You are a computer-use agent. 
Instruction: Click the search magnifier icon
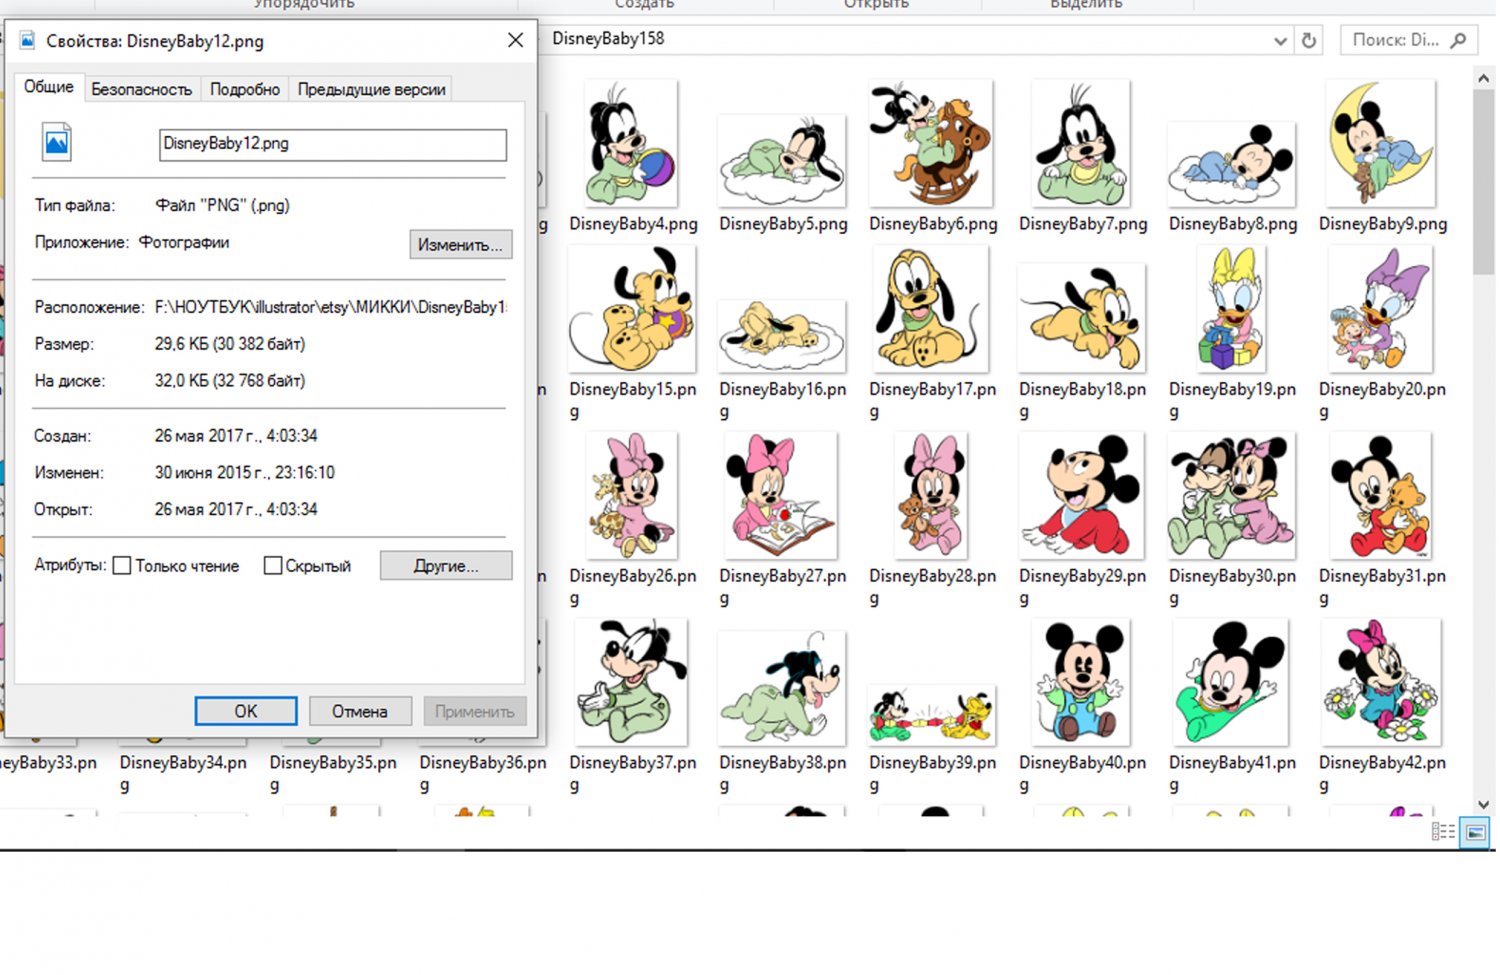[1459, 40]
